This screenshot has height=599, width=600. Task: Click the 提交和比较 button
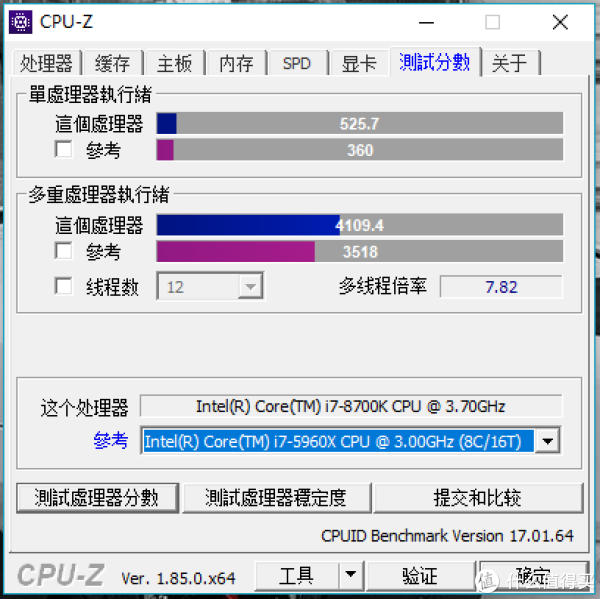478,498
